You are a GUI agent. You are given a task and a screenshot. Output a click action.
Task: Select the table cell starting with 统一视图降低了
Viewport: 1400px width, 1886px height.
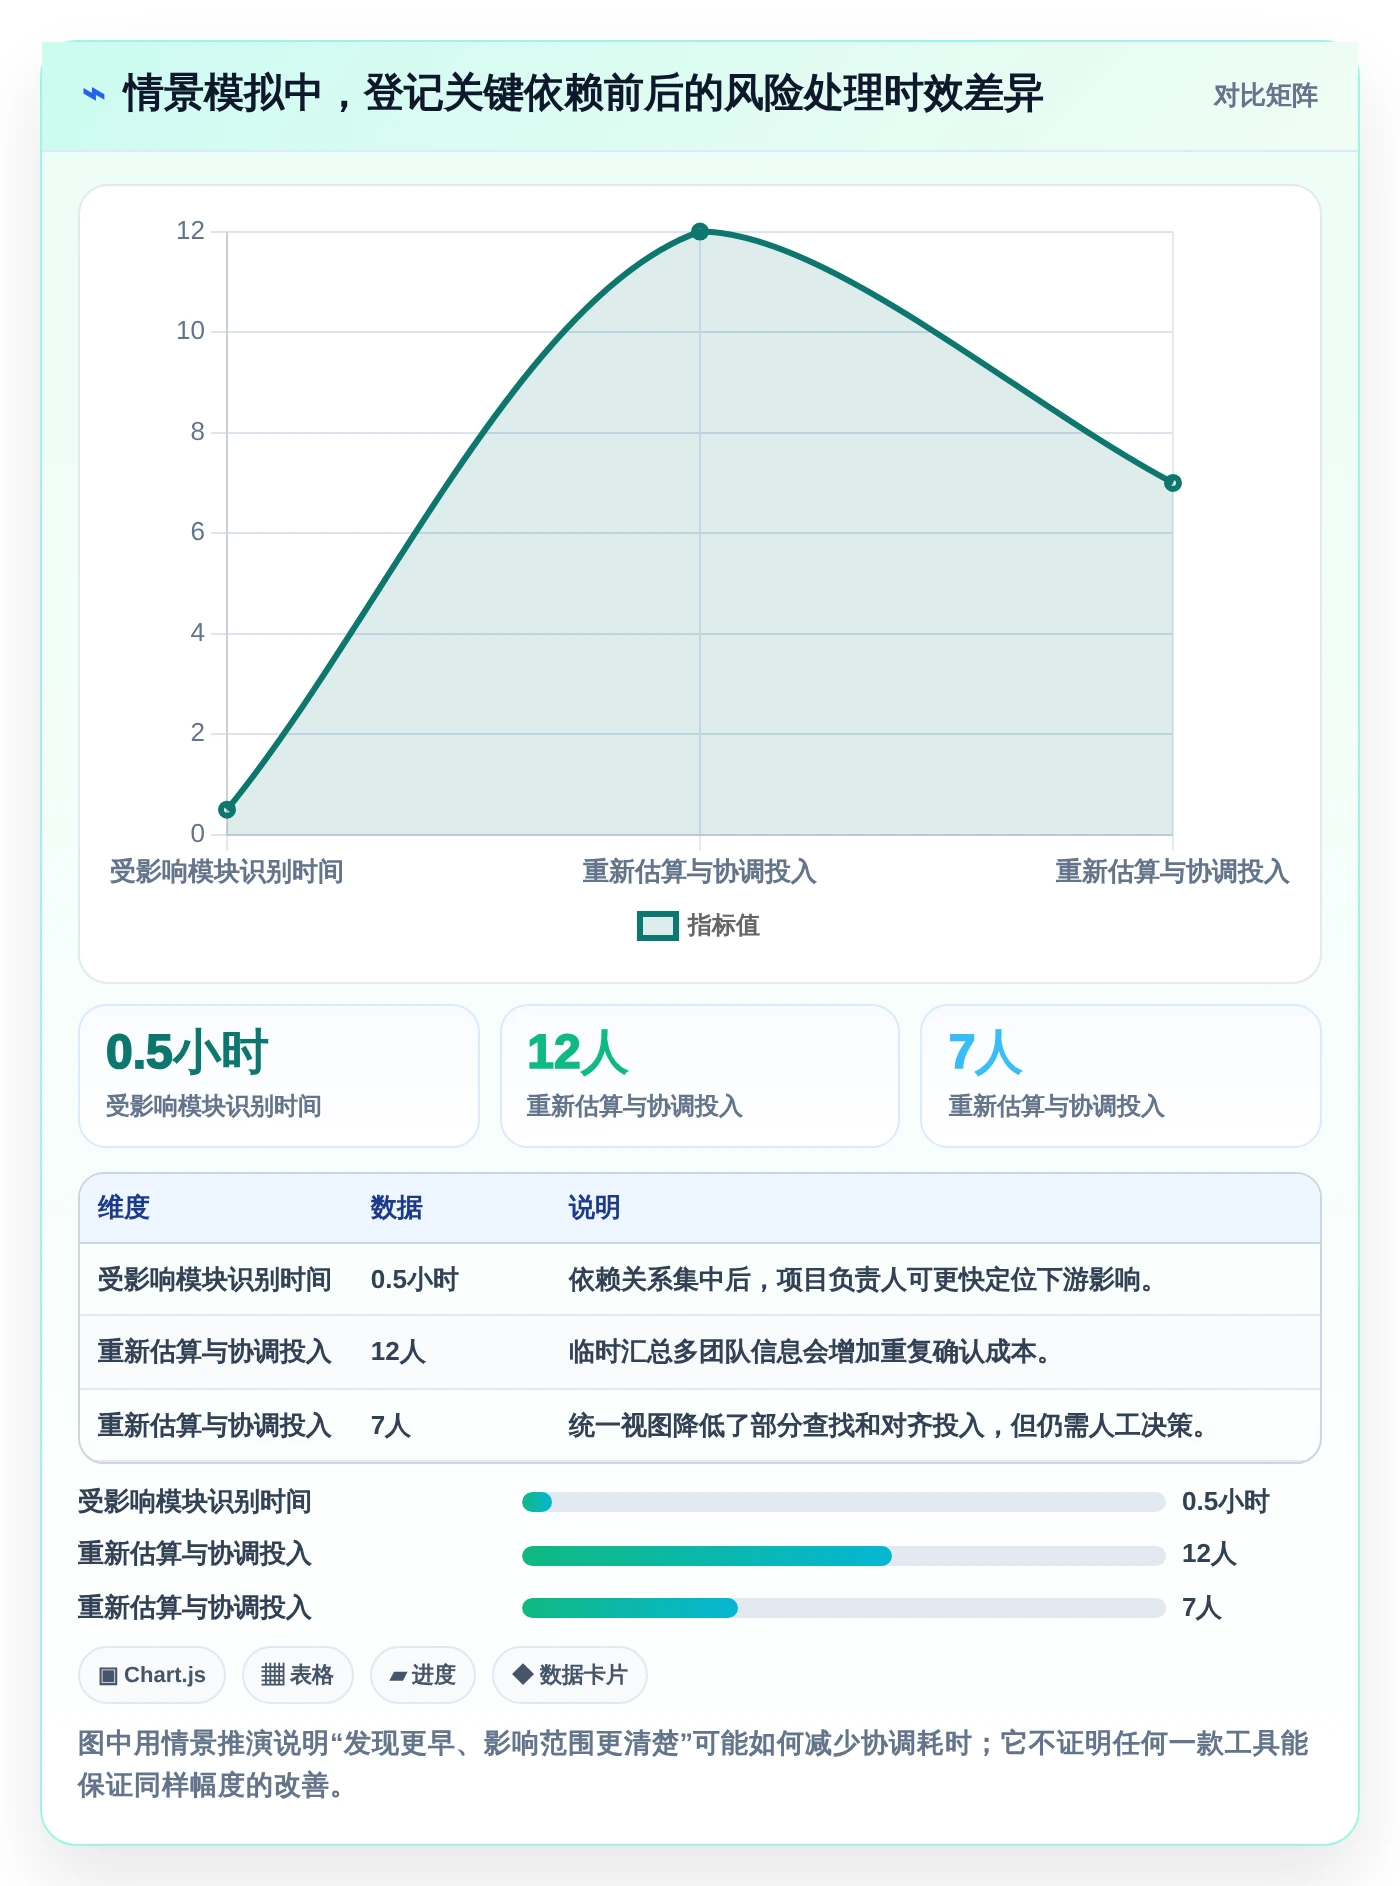pos(887,1425)
